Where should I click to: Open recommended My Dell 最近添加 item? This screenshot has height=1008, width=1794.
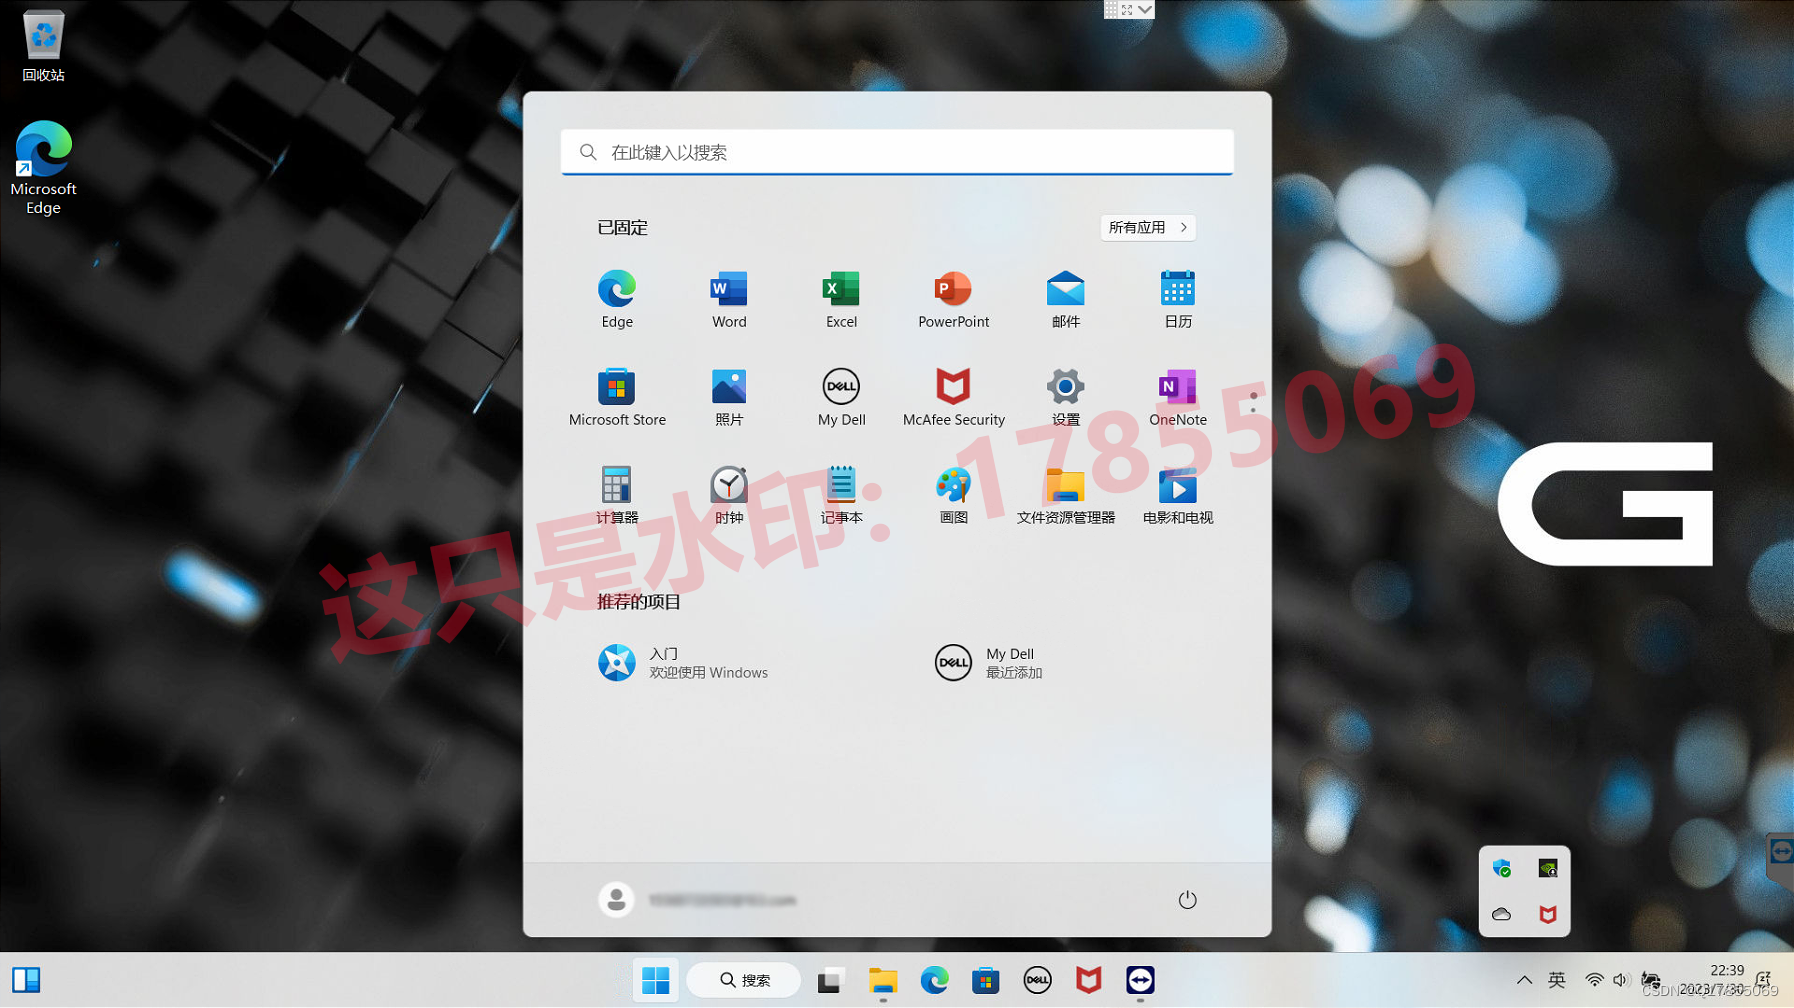click(990, 662)
